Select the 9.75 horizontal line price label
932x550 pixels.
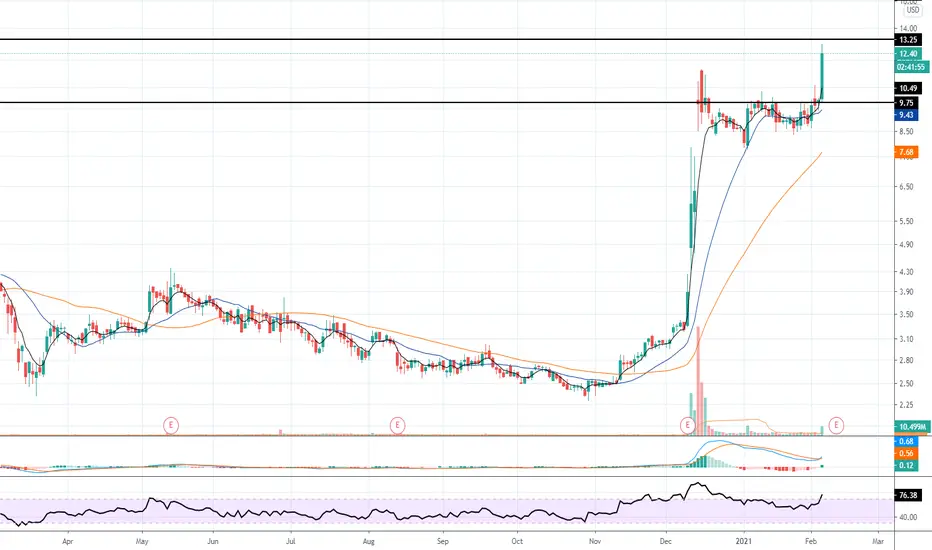pyautogui.click(x=906, y=103)
